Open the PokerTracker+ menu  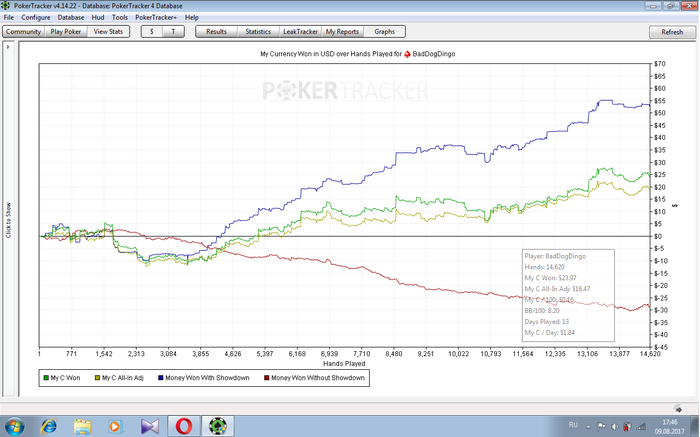156,17
